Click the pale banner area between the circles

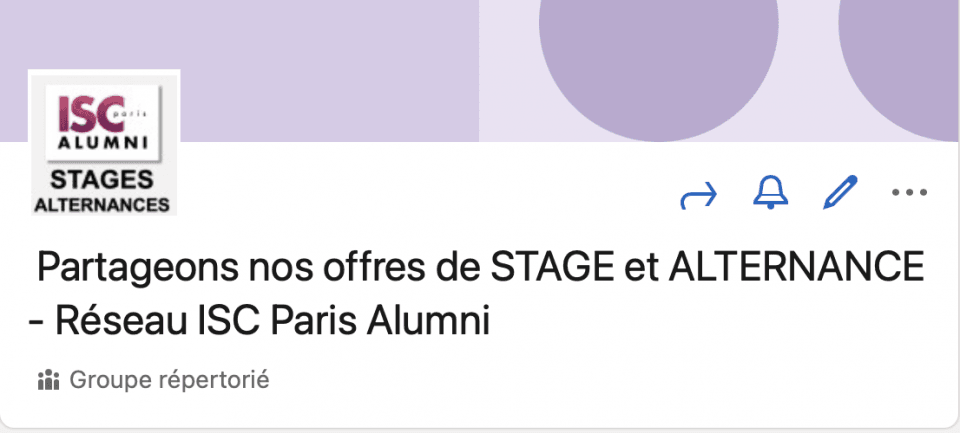(808, 90)
